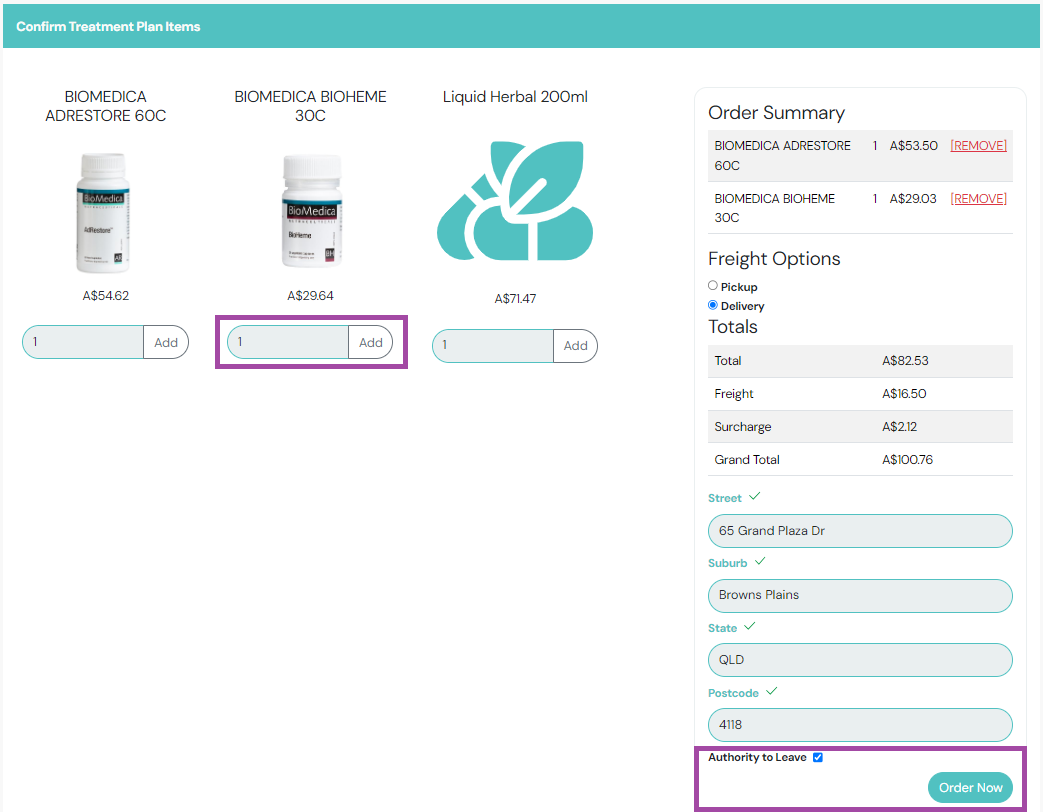Click the Freight amount A$16.50

[904, 394]
